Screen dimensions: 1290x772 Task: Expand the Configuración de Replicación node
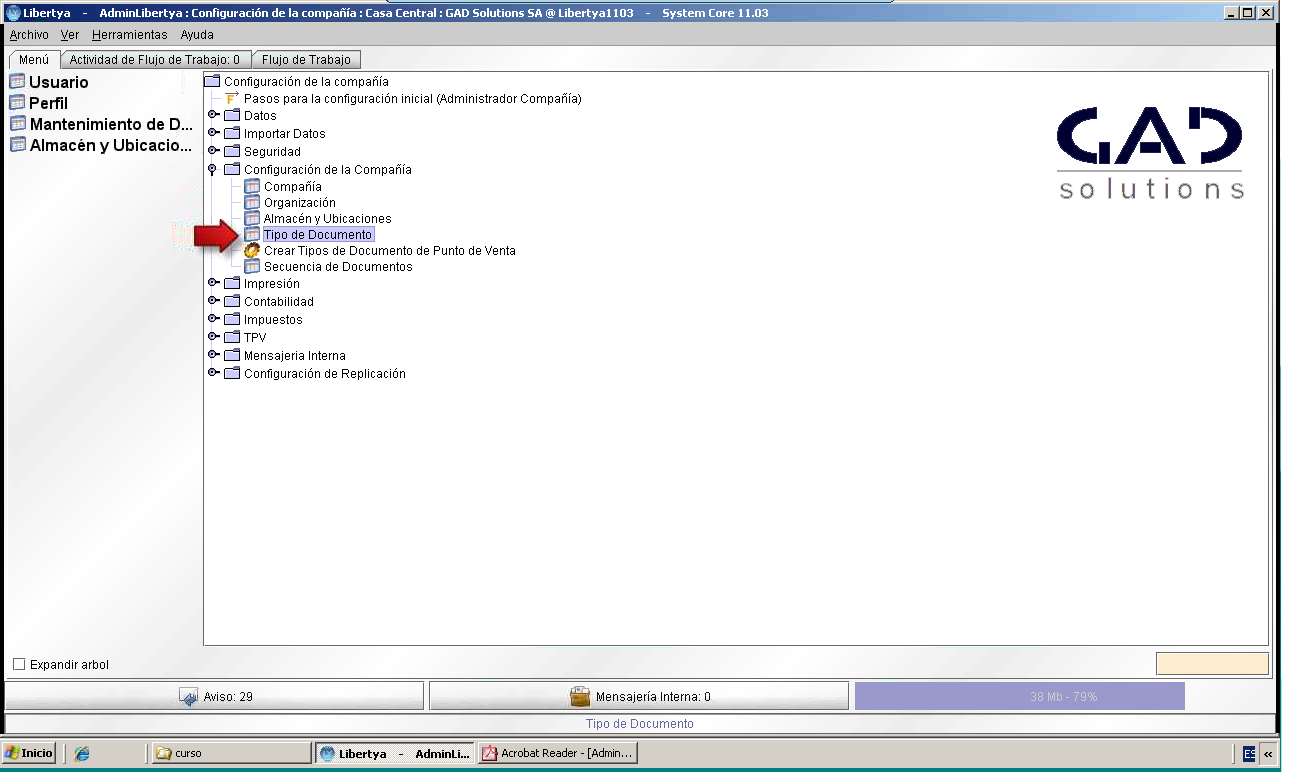(213, 372)
